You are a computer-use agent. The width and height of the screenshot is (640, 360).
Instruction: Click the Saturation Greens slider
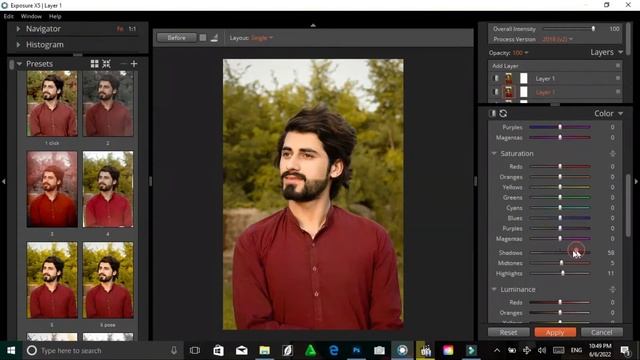[560, 198]
